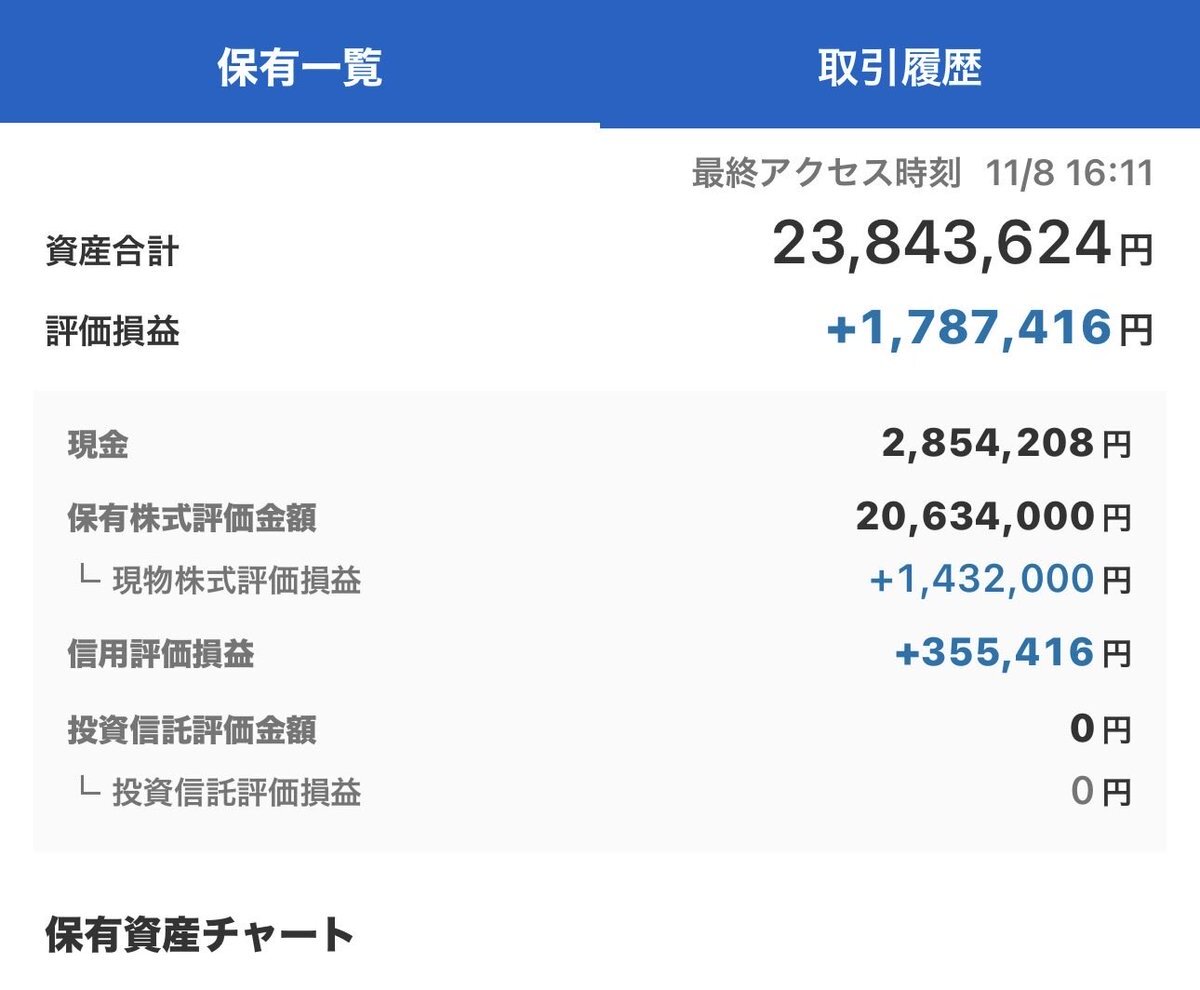Click the gray 0円 beside 投資信託評価損益

point(1100,792)
